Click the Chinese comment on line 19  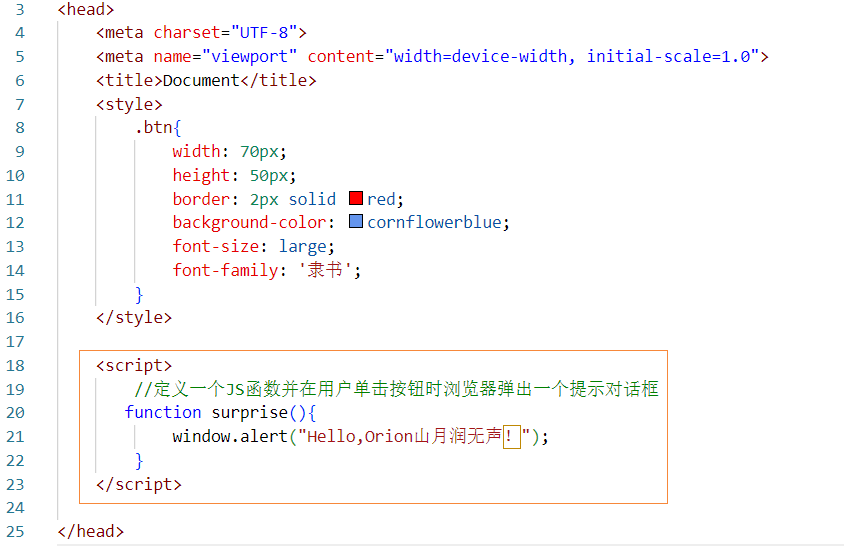point(396,389)
